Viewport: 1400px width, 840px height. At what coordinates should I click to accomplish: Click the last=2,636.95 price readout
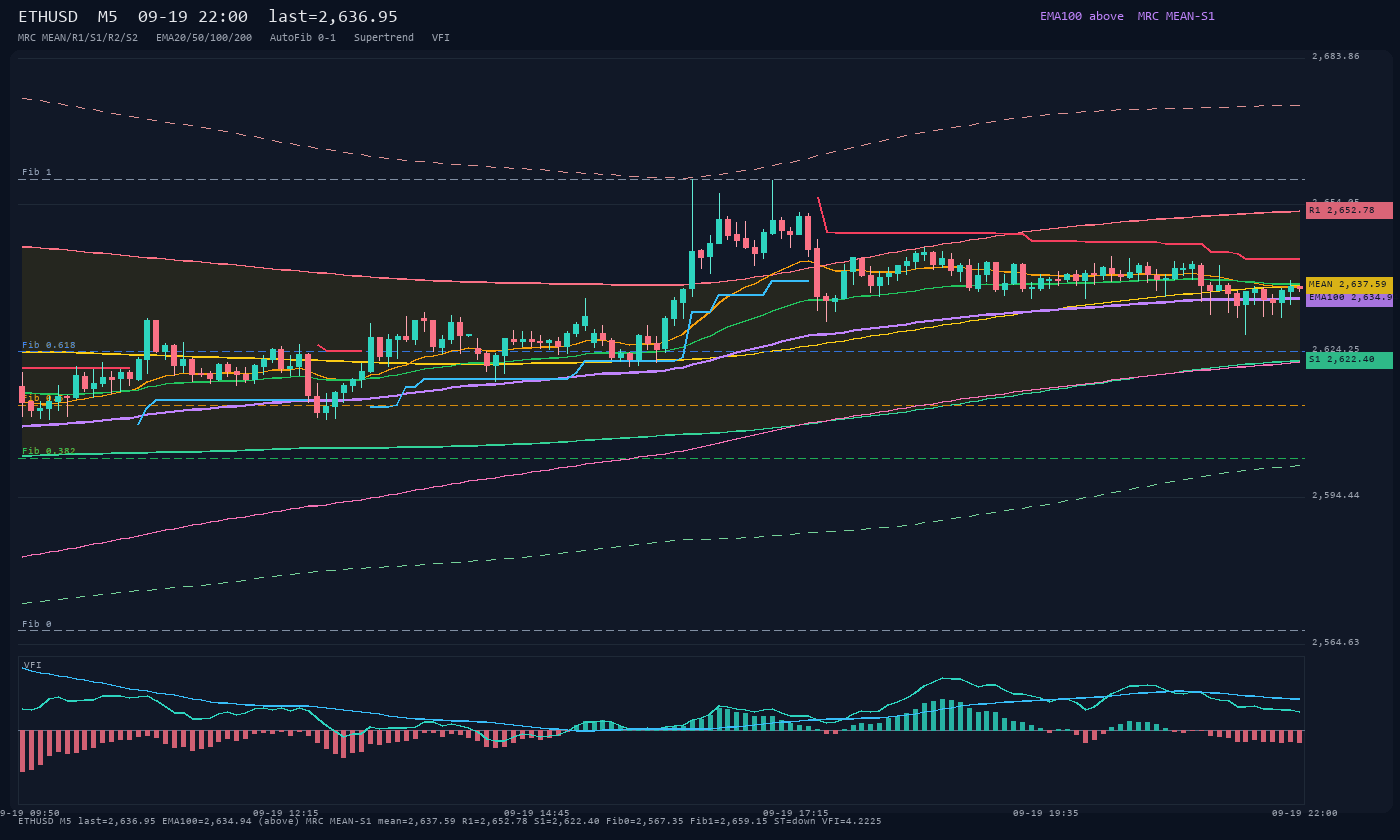[x=333, y=16]
